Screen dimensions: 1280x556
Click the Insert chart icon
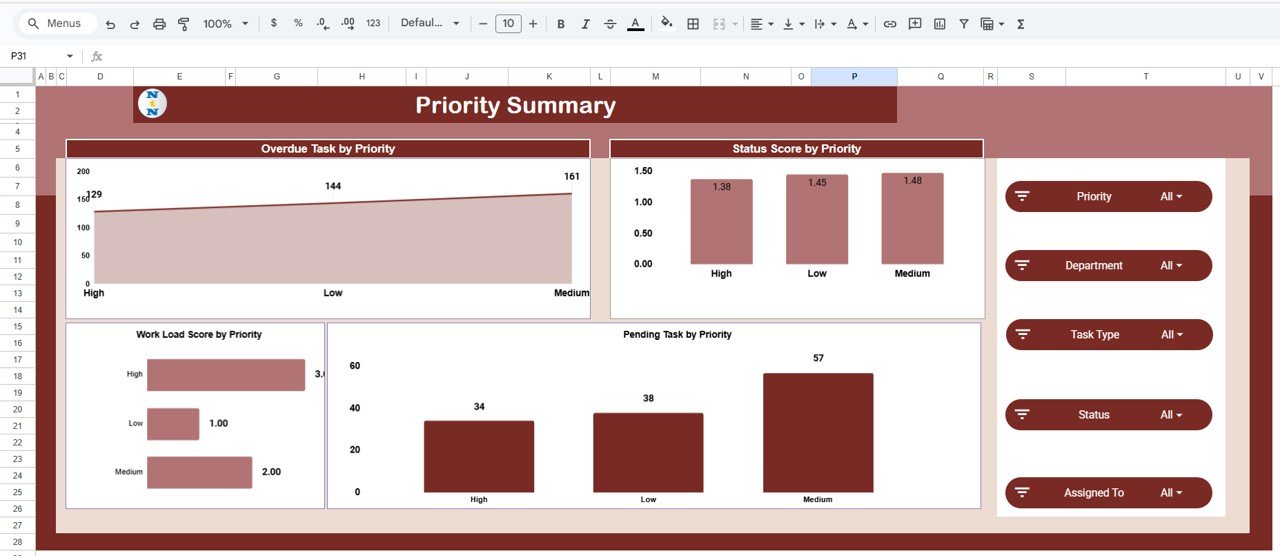939,24
